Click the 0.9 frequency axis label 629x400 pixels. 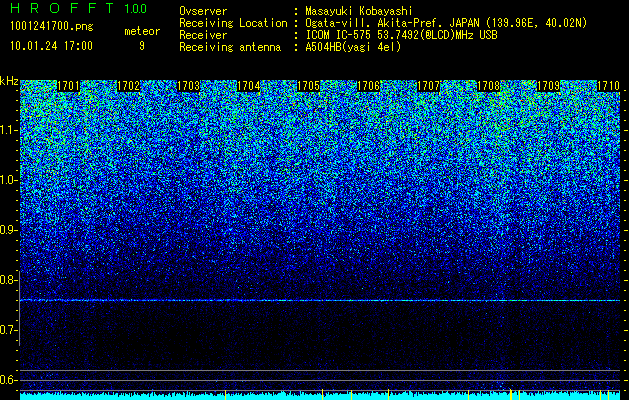point(9,230)
